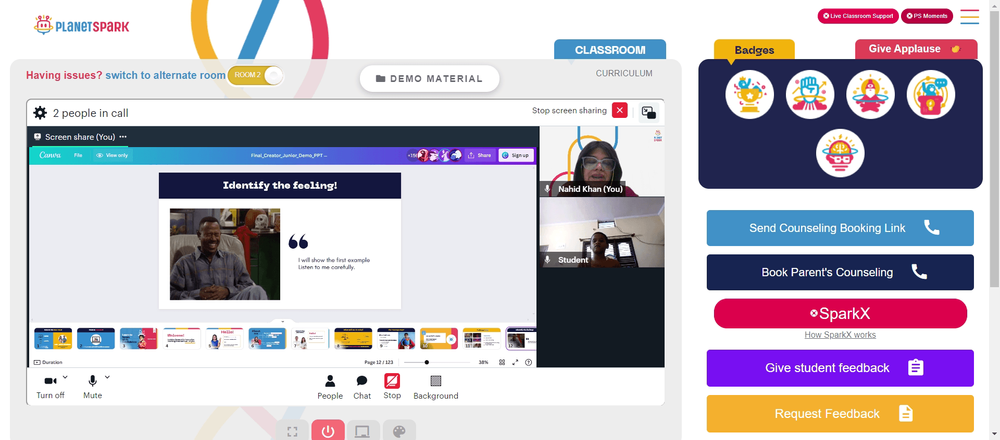Click the PlanetSpark logo
Screen dimensions: 1000x440
(x=81, y=26)
